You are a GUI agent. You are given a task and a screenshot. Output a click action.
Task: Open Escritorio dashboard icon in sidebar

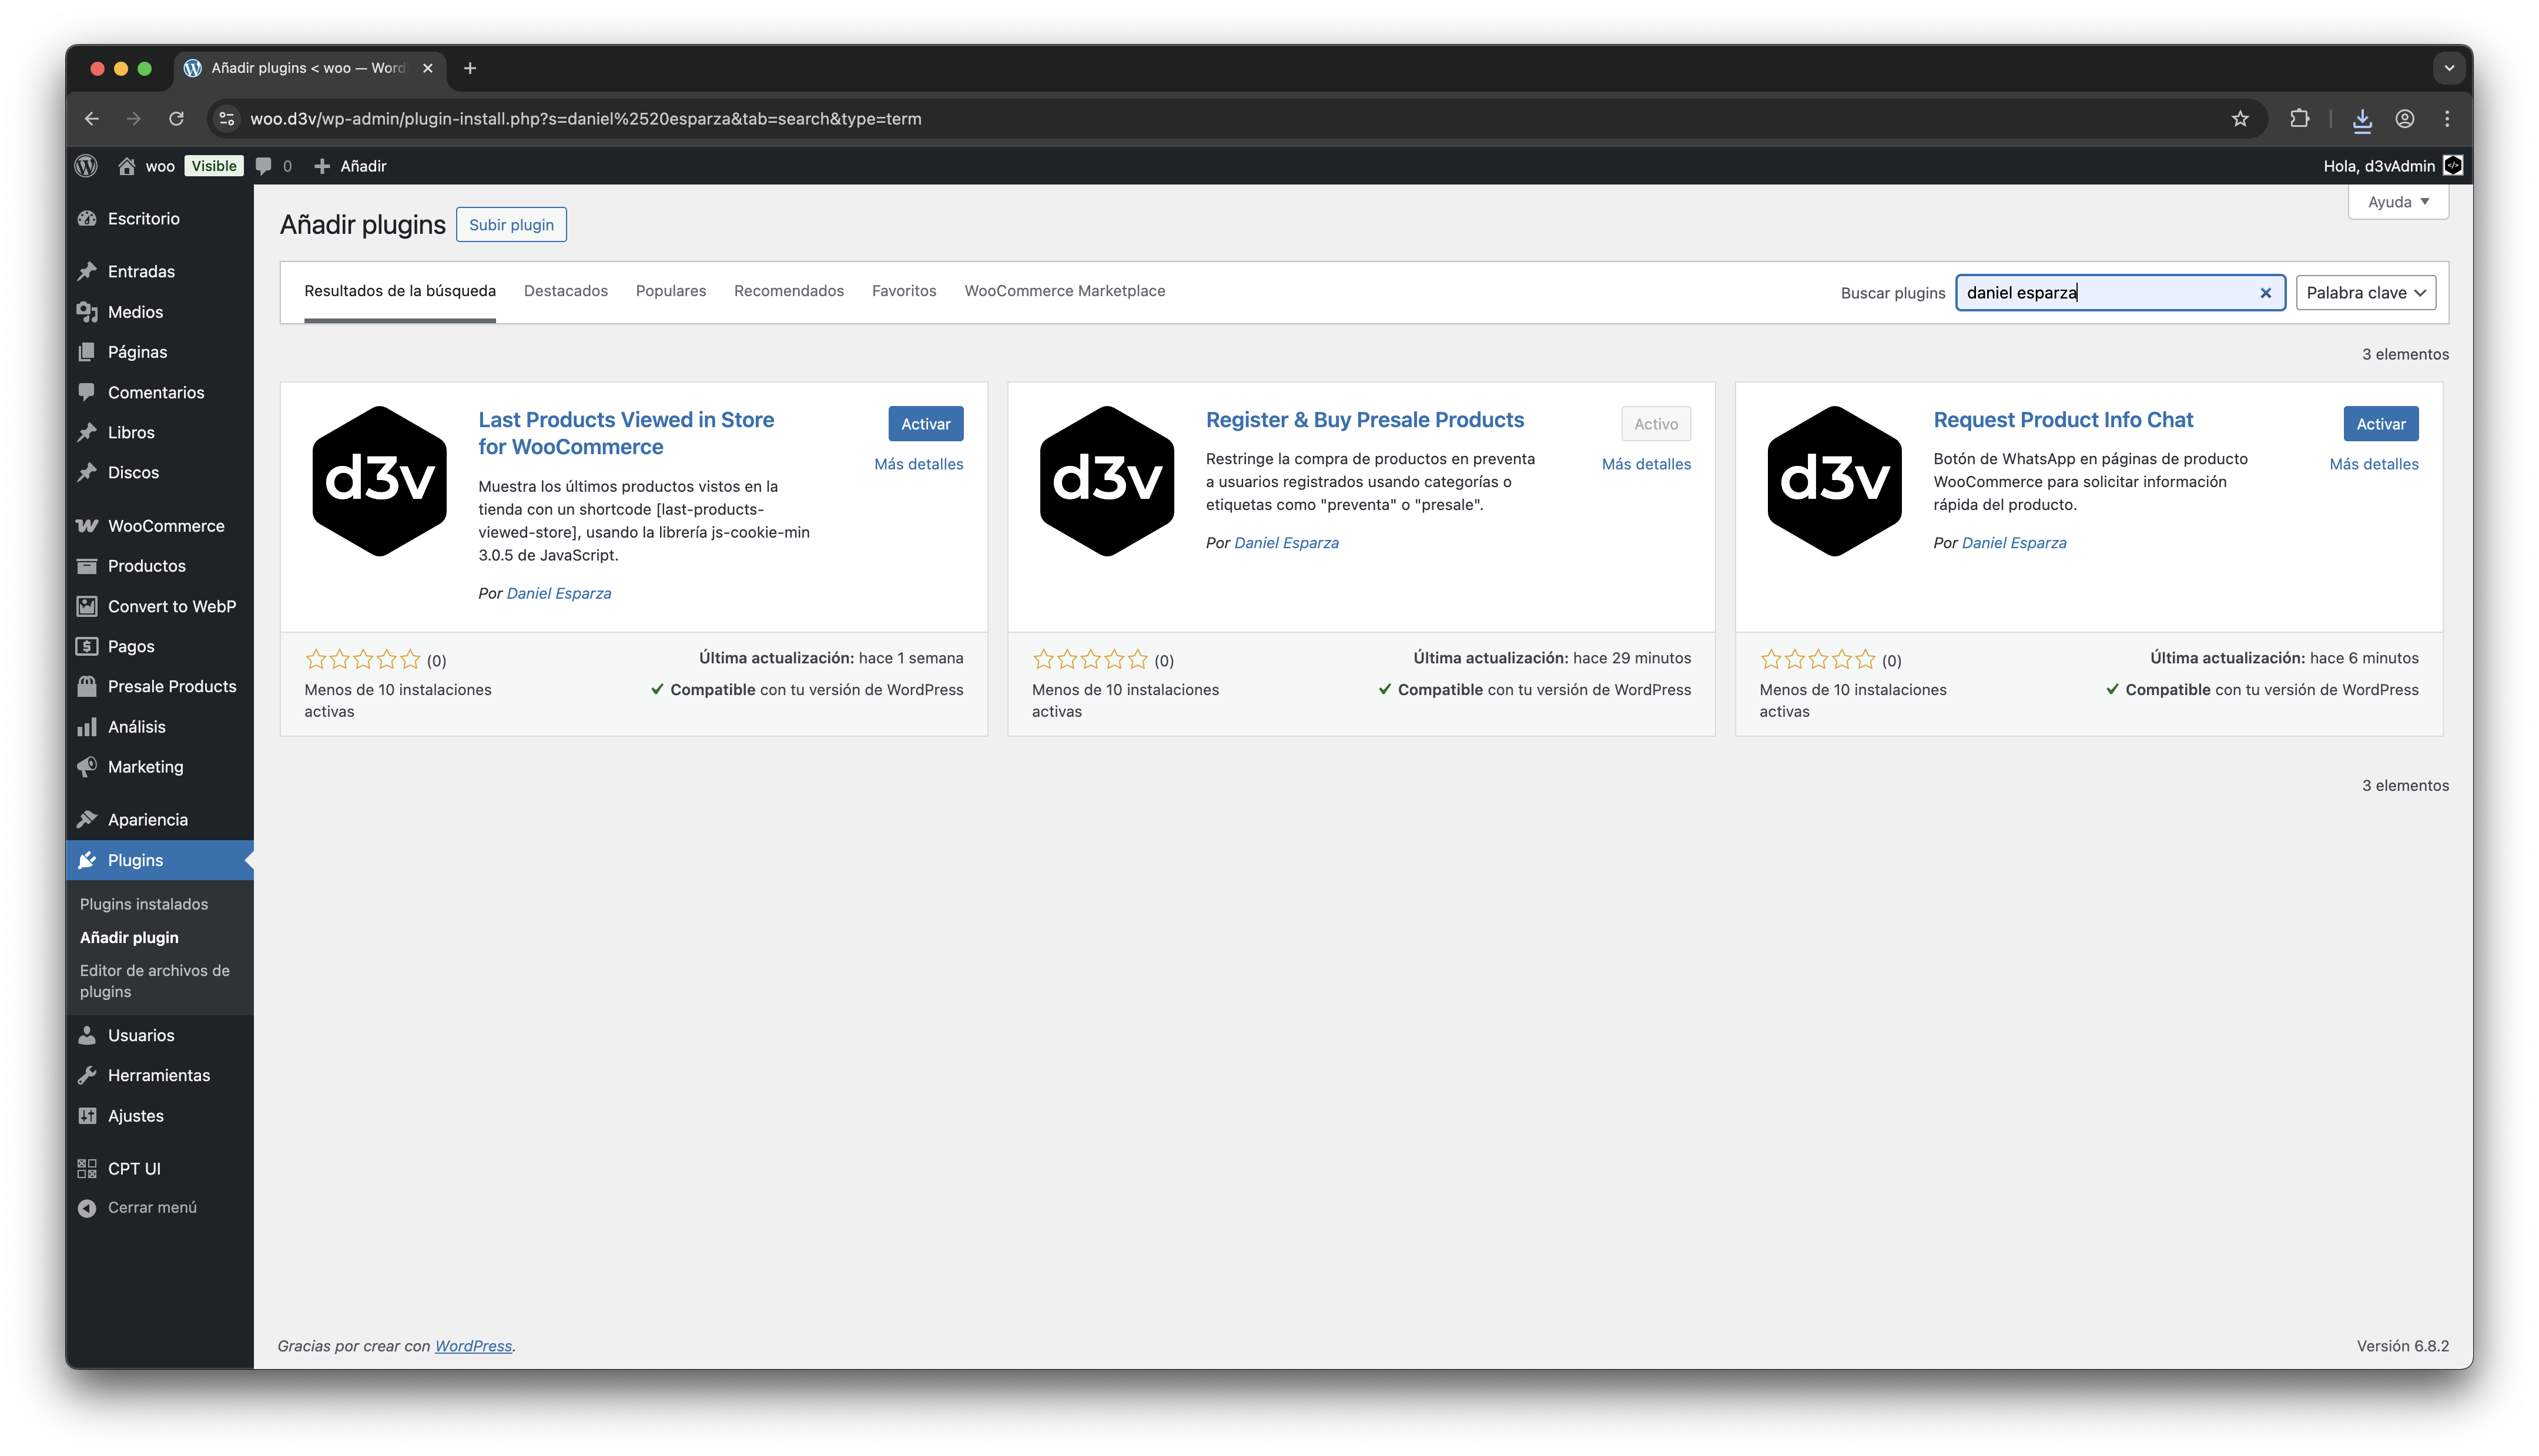pyautogui.click(x=87, y=218)
